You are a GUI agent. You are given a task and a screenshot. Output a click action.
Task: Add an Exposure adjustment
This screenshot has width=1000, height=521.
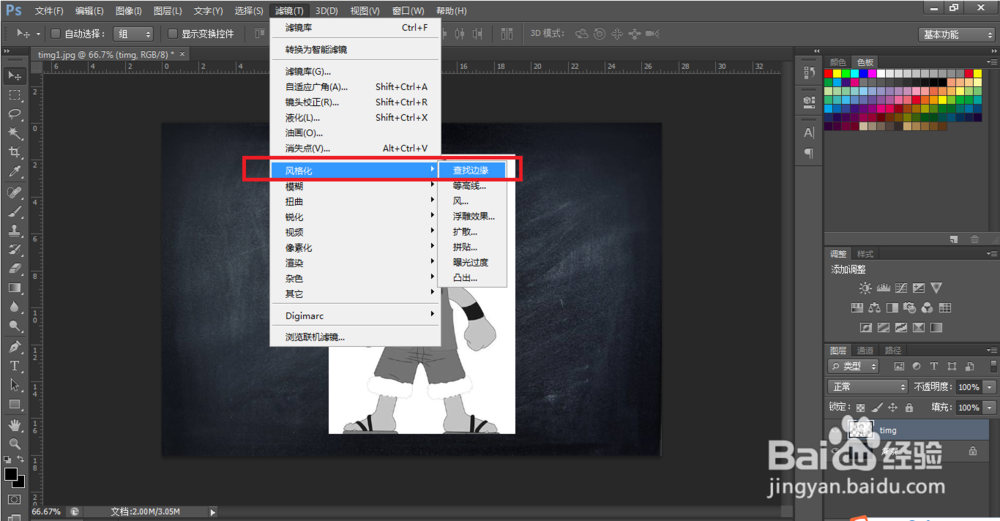coord(918,288)
